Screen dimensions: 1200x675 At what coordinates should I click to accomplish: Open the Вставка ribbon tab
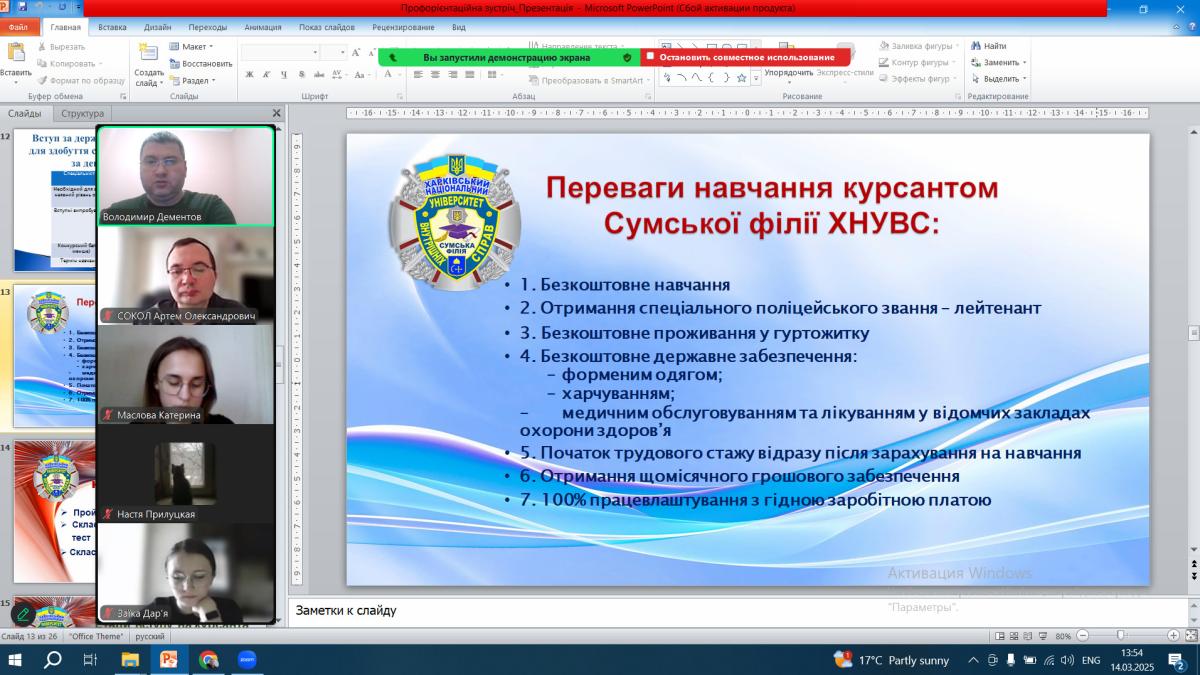click(x=112, y=28)
